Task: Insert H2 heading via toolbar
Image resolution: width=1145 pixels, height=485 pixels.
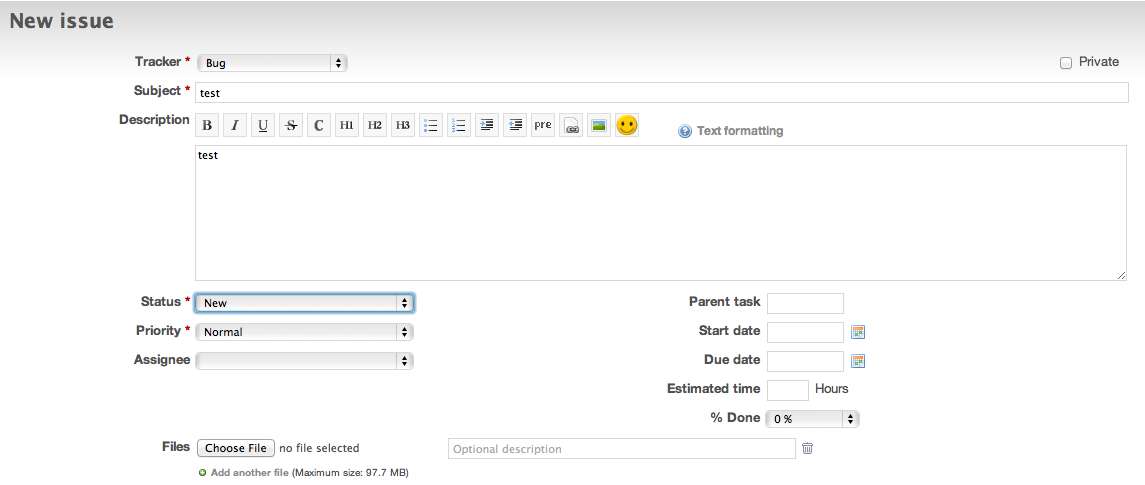Action: point(375,126)
